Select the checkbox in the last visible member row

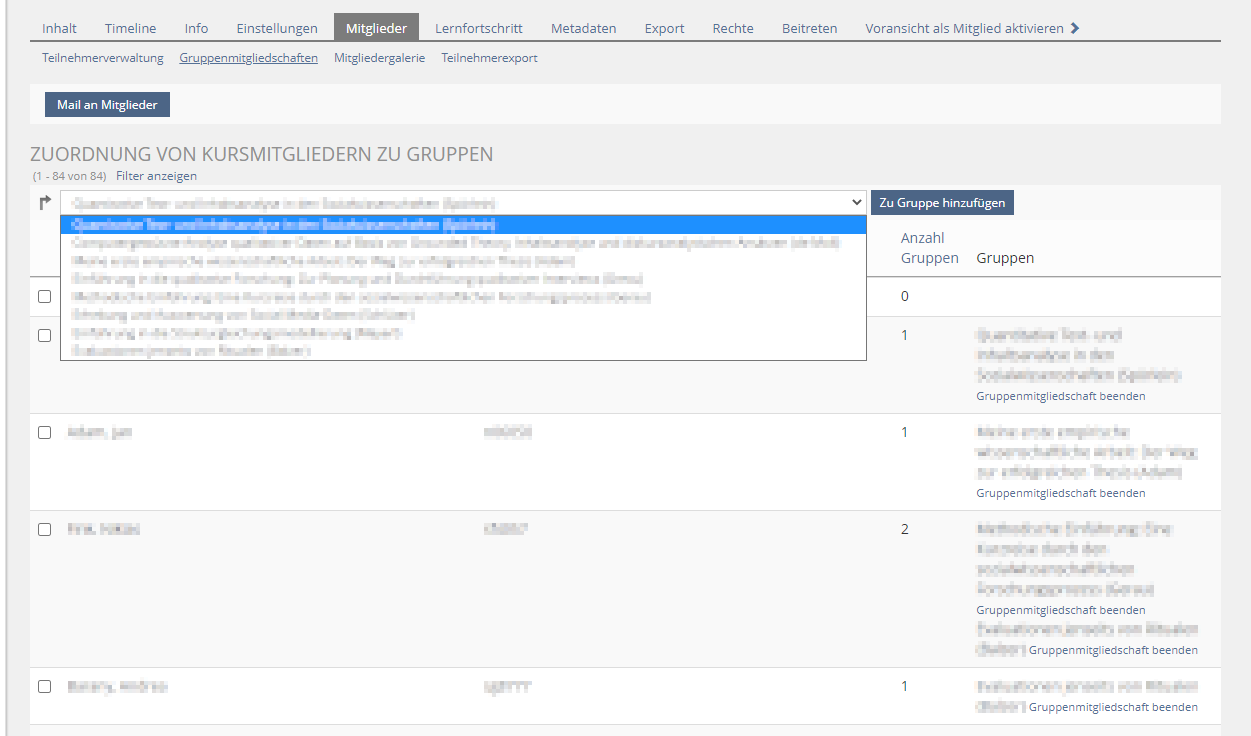pyautogui.click(x=44, y=687)
